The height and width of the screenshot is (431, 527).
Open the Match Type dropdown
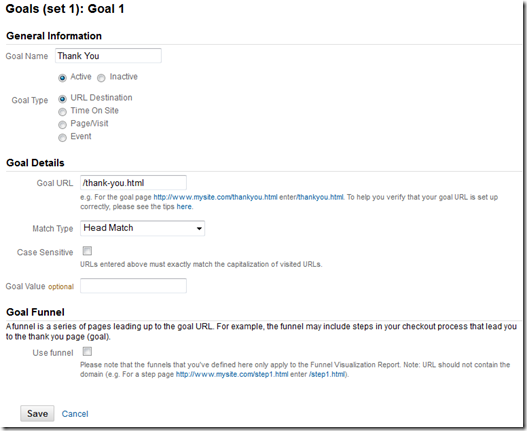143,228
